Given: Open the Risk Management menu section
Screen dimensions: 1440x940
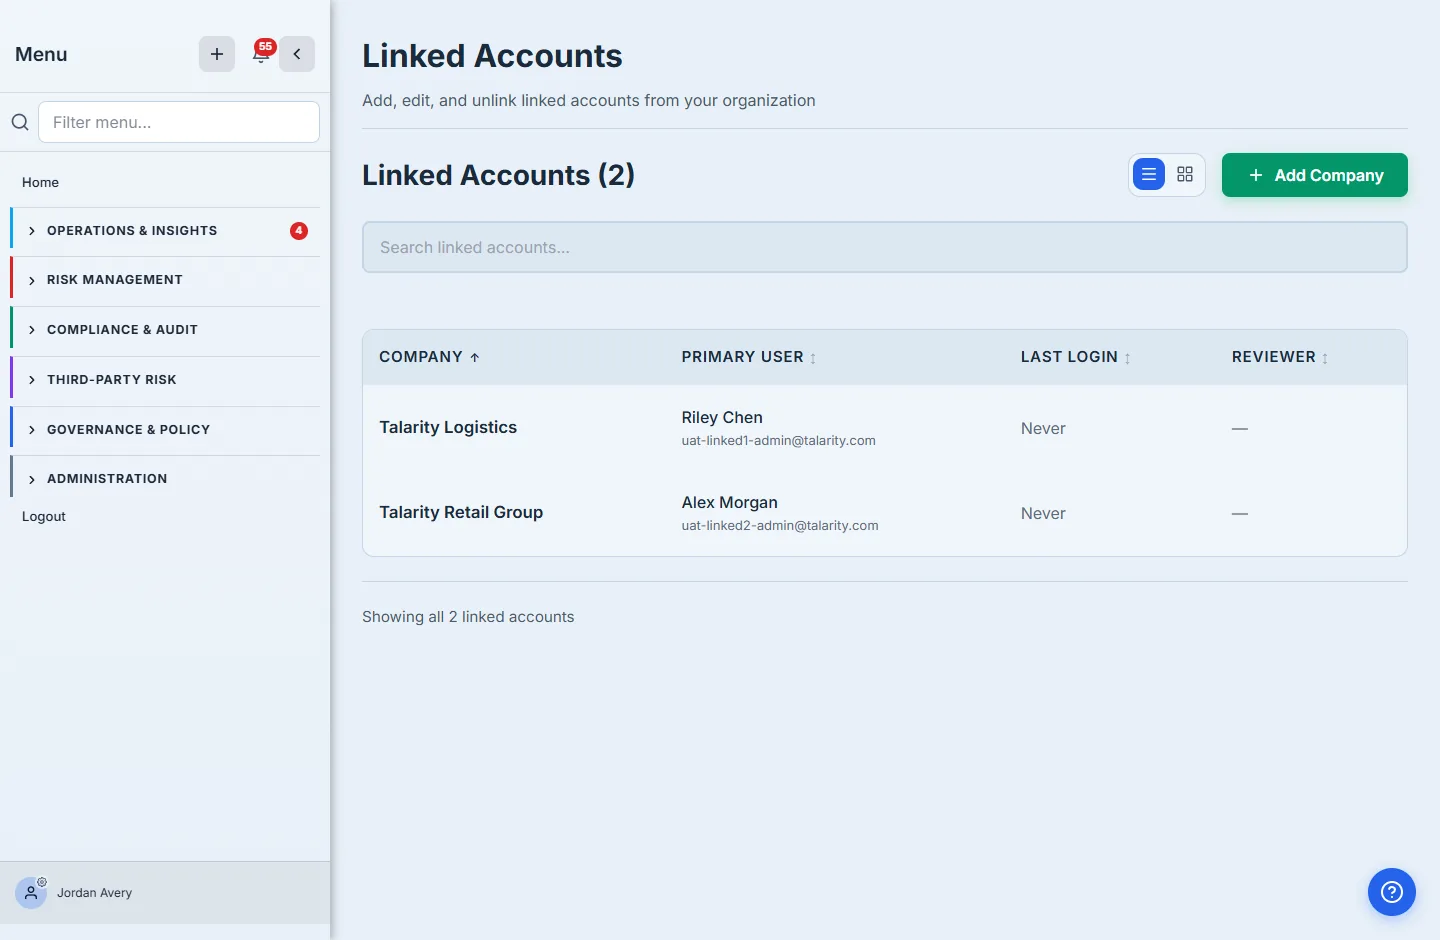Looking at the screenshot, I should pos(165,280).
